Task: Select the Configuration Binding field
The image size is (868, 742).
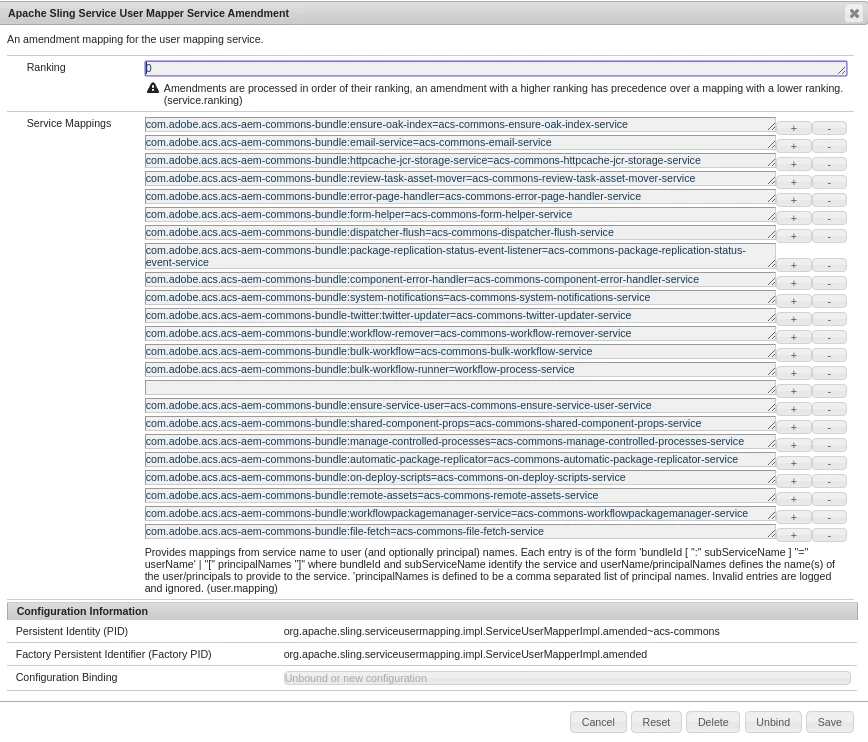Action: point(567,678)
